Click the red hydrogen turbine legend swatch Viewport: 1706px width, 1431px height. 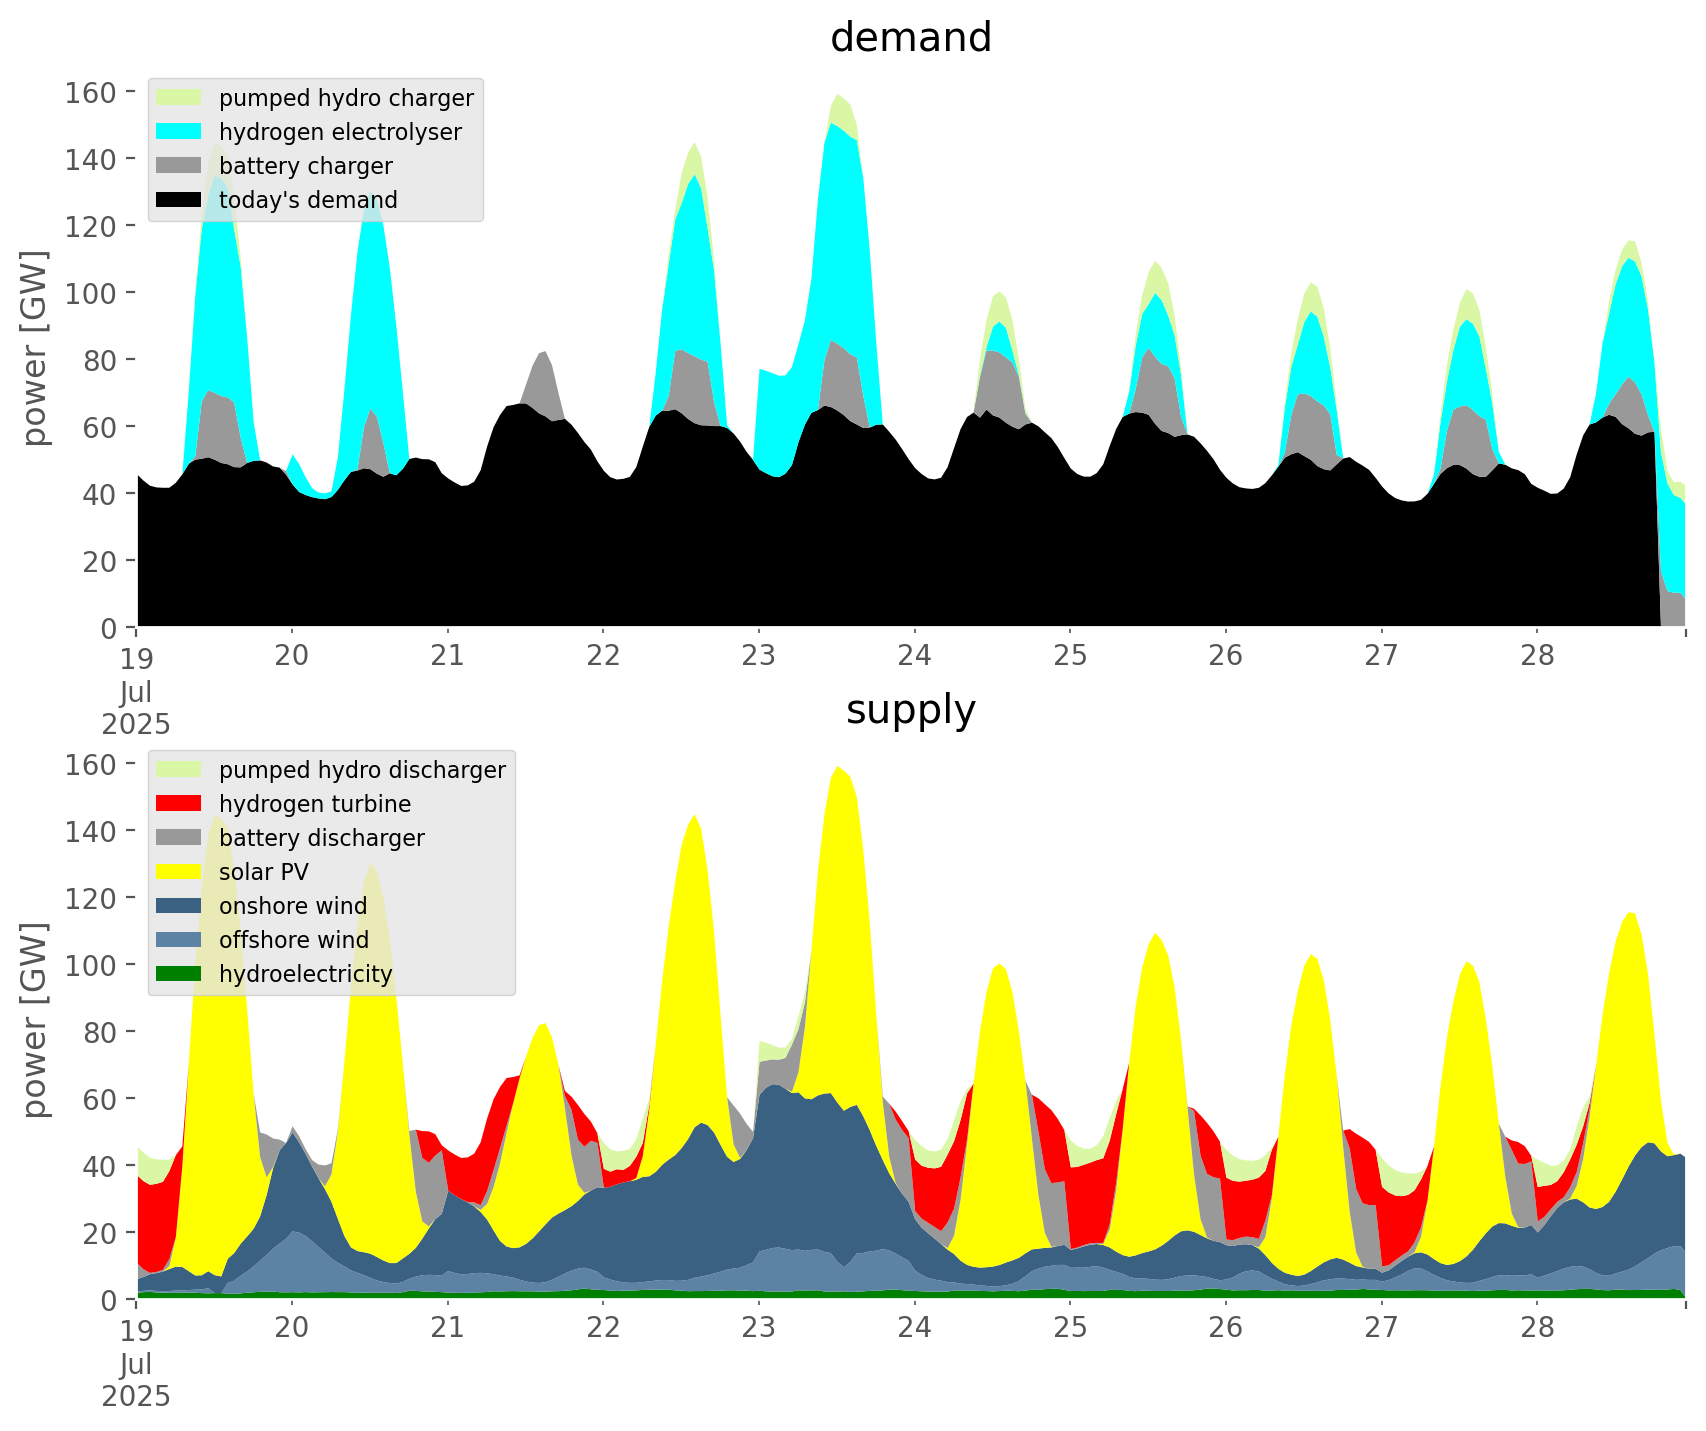[179, 804]
